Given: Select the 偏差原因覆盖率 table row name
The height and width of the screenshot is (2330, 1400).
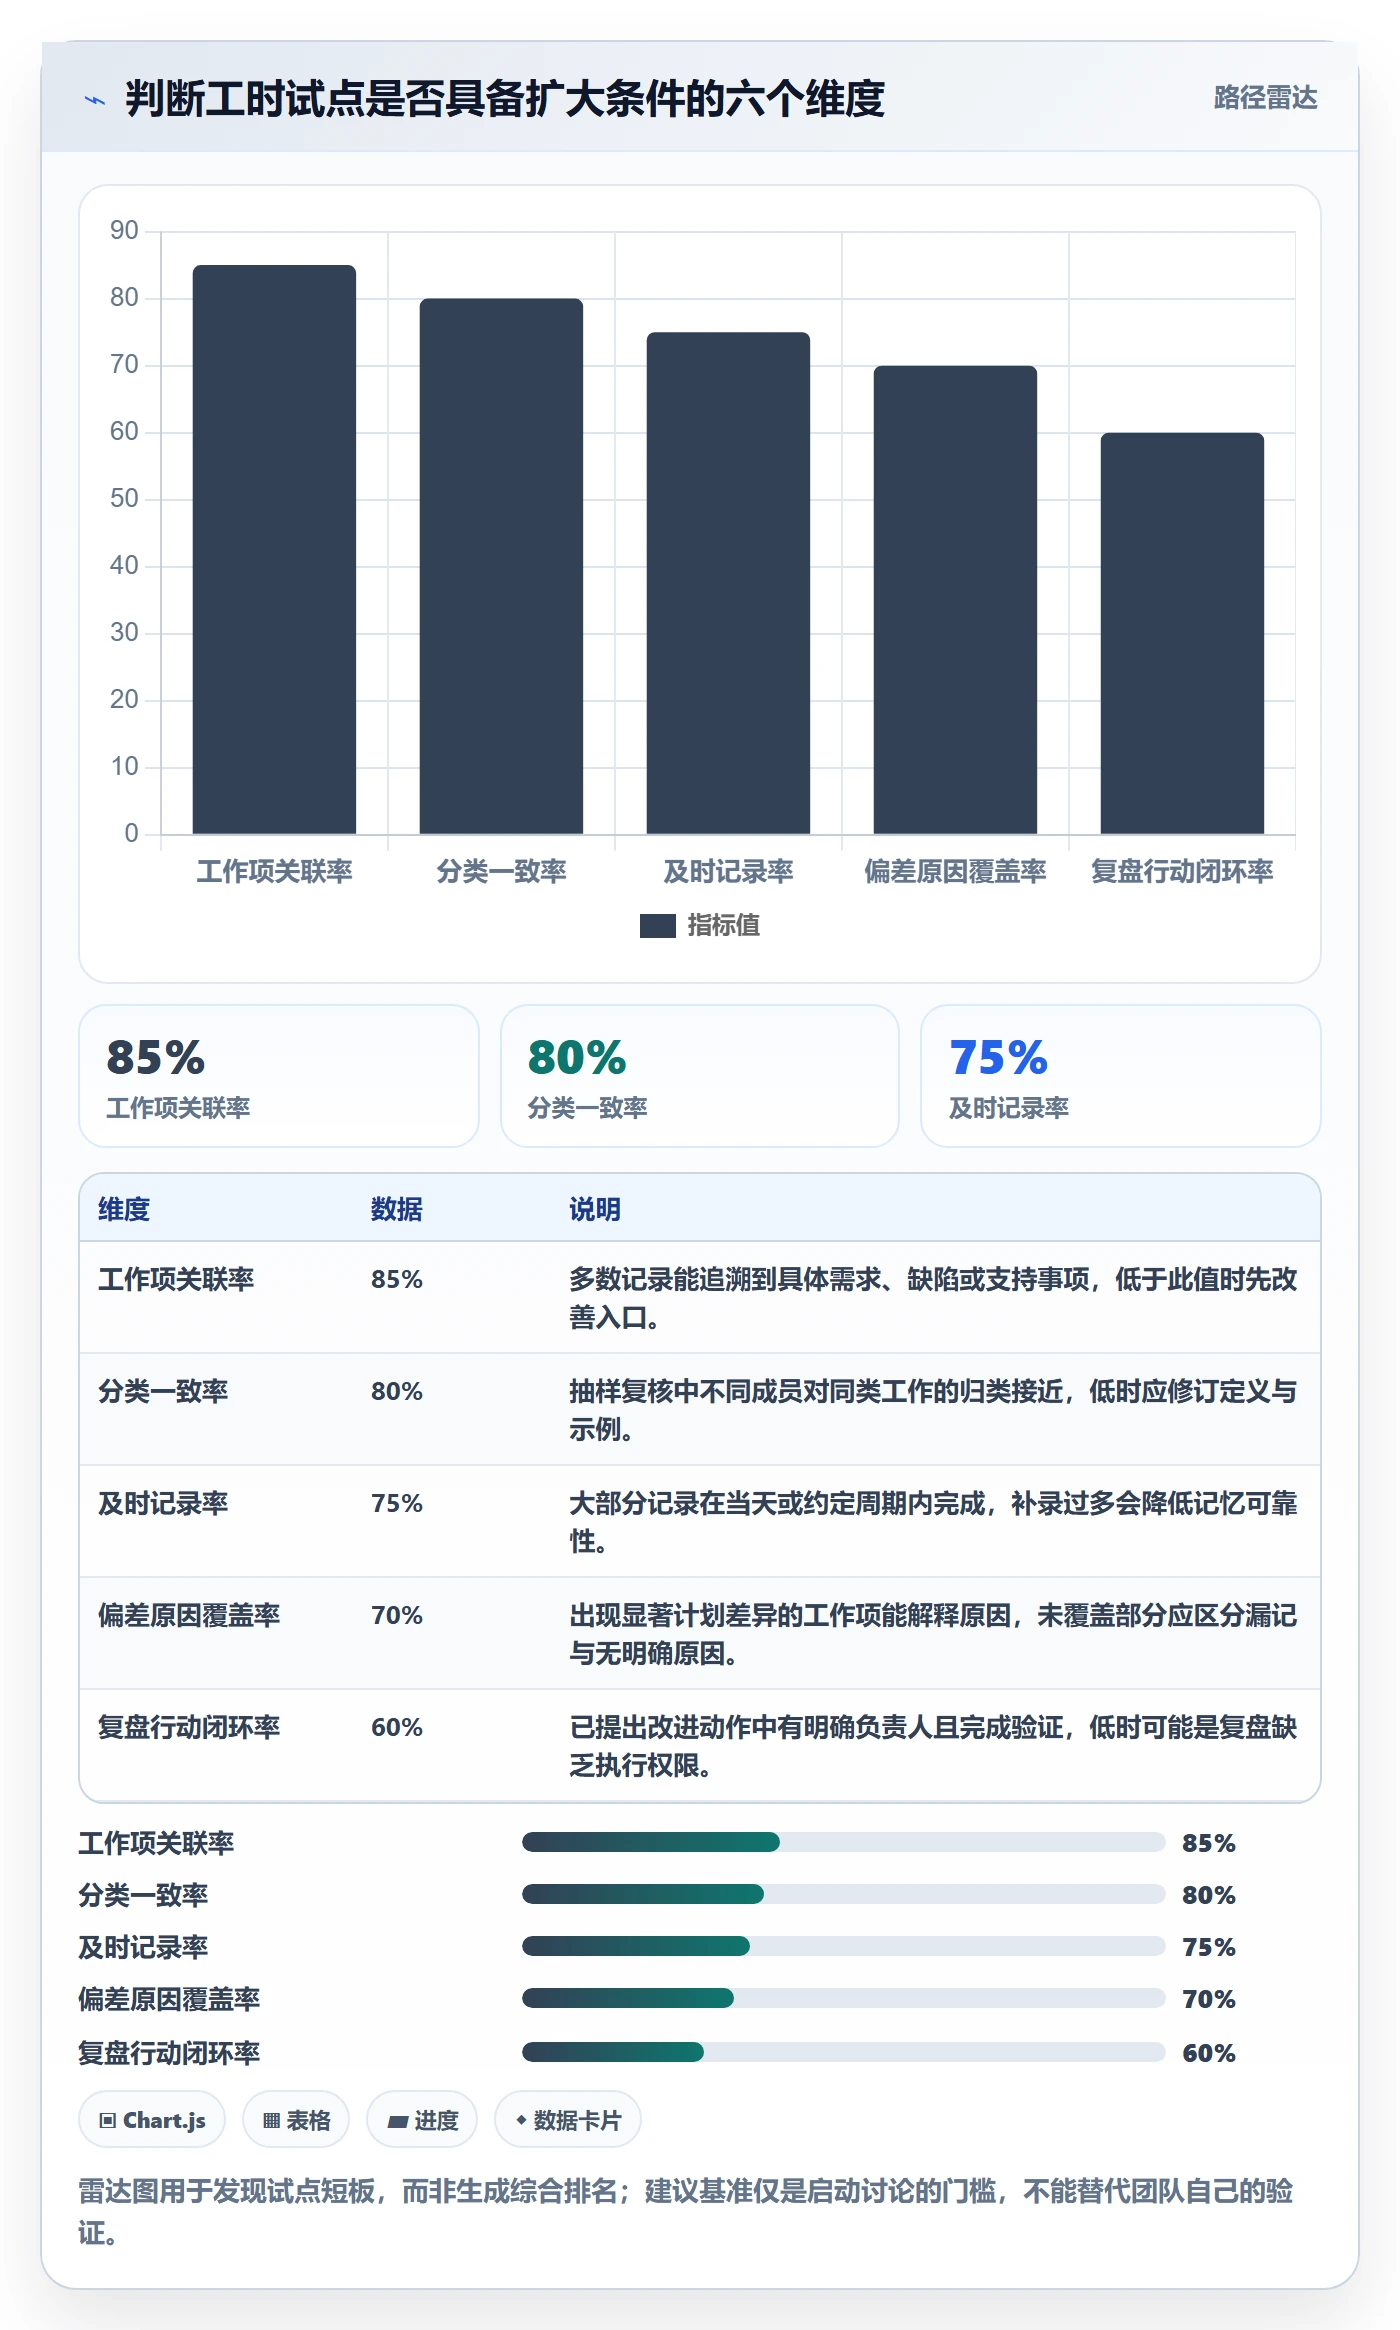Looking at the screenshot, I should coord(189,1615).
